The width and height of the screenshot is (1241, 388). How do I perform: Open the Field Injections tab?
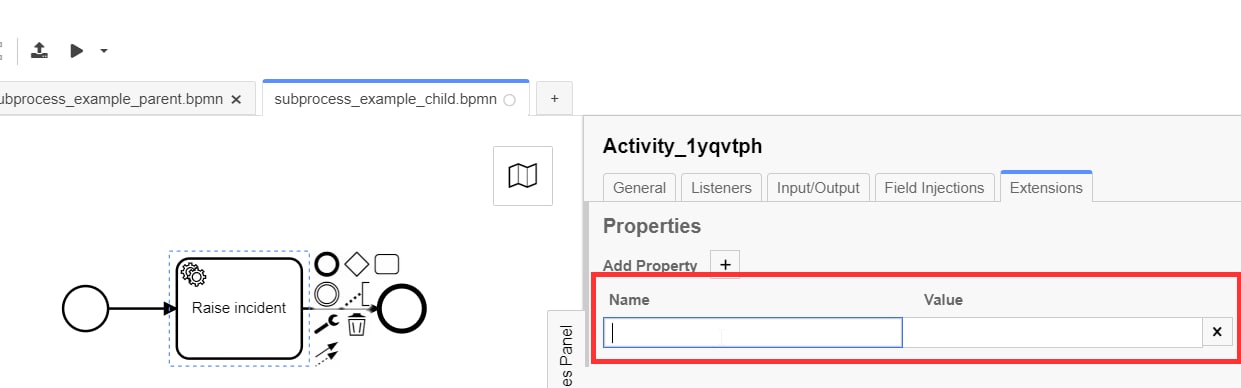tap(935, 187)
